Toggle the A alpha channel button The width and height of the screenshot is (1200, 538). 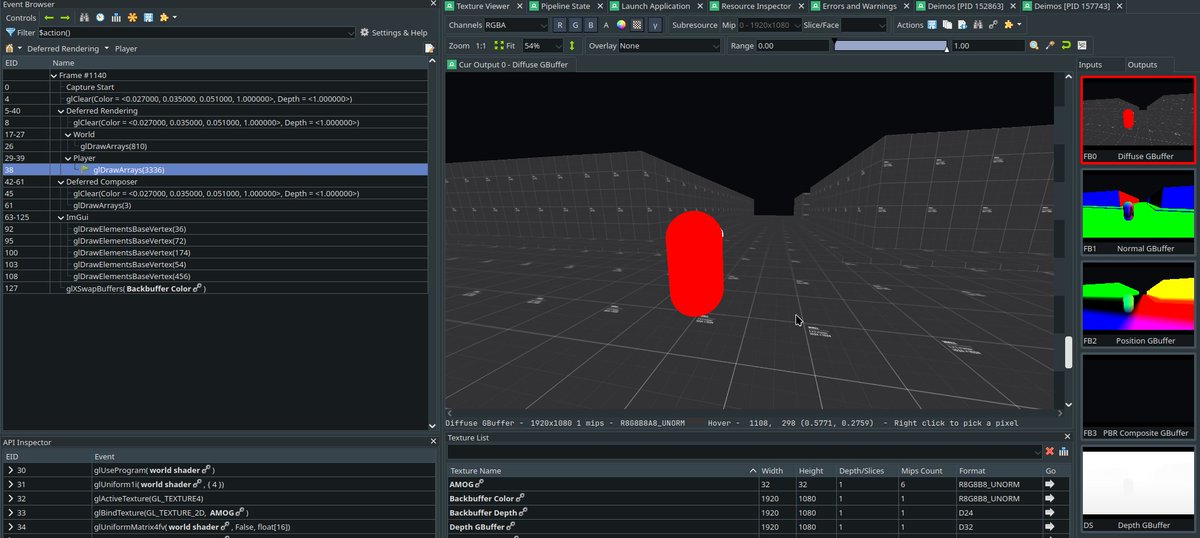pos(606,24)
